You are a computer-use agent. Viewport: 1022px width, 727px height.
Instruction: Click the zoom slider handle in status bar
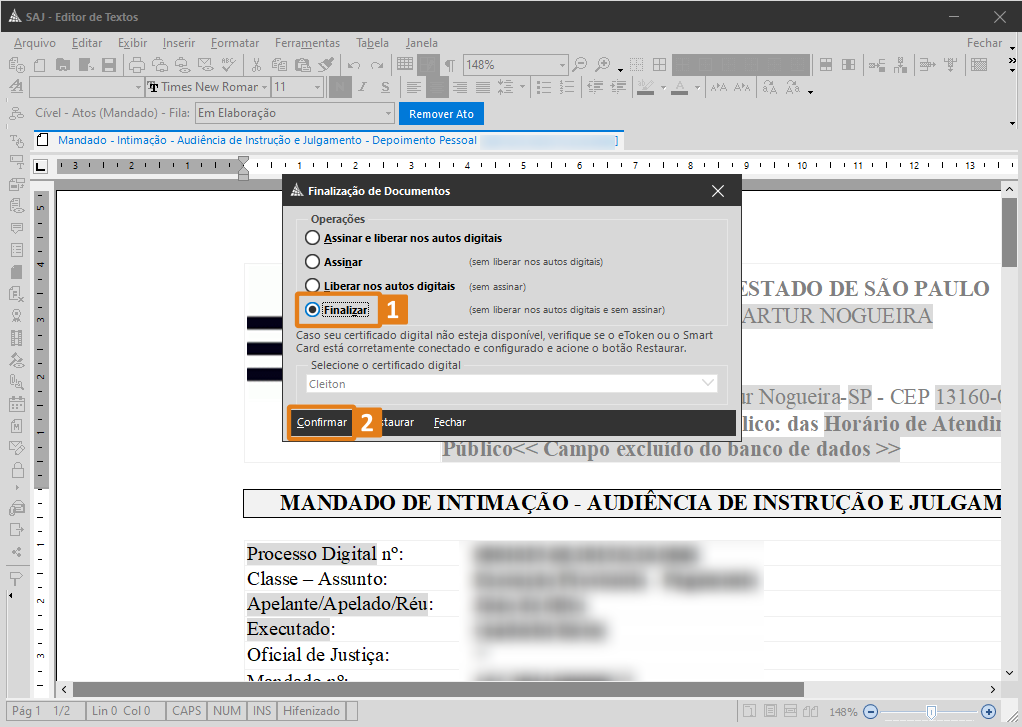tap(931, 712)
